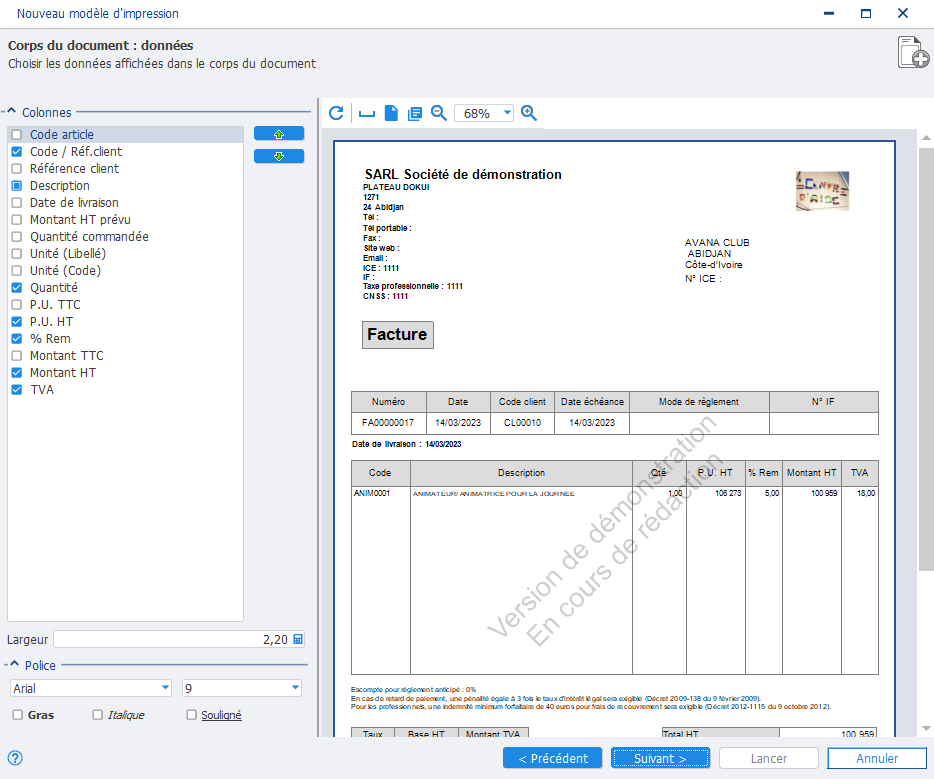Enable the Date de livraison column

[17, 202]
